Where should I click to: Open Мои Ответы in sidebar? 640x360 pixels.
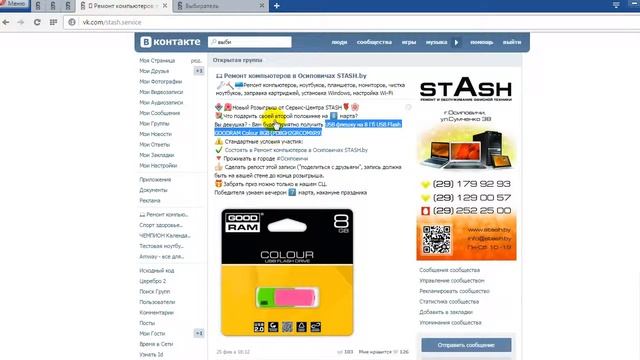click(155, 144)
